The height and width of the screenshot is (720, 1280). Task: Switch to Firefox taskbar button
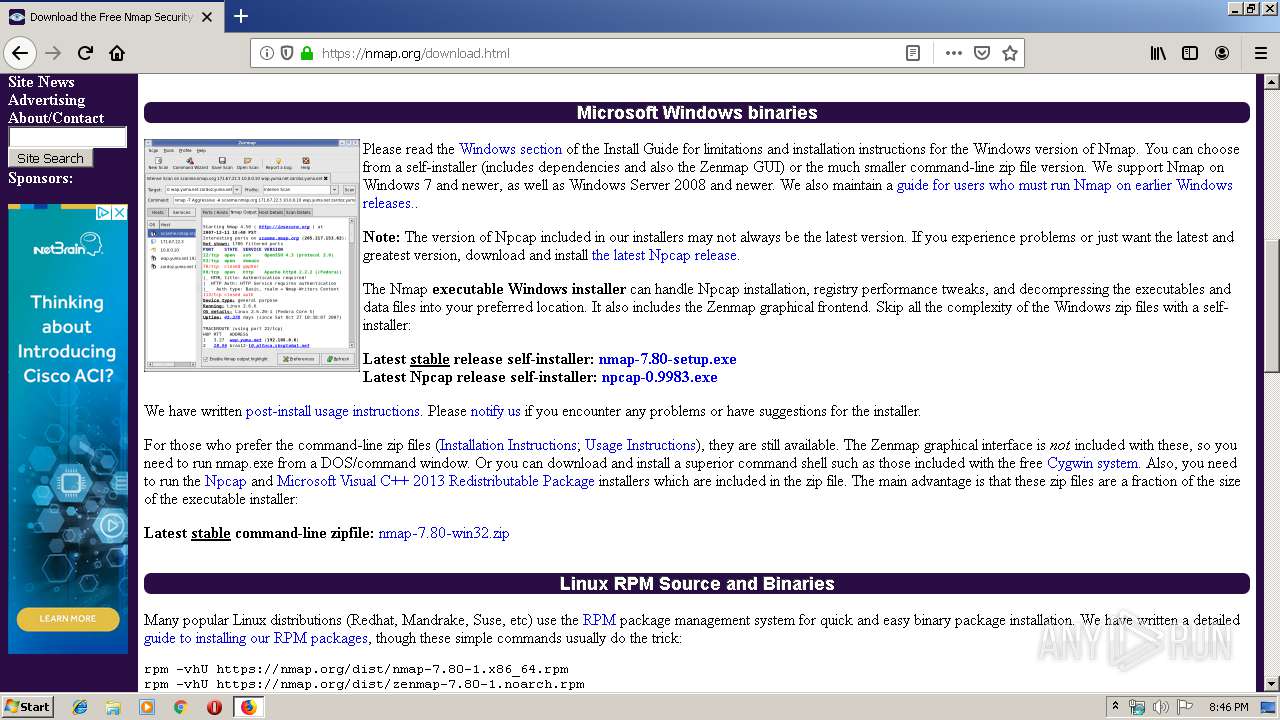tap(248, 707)
